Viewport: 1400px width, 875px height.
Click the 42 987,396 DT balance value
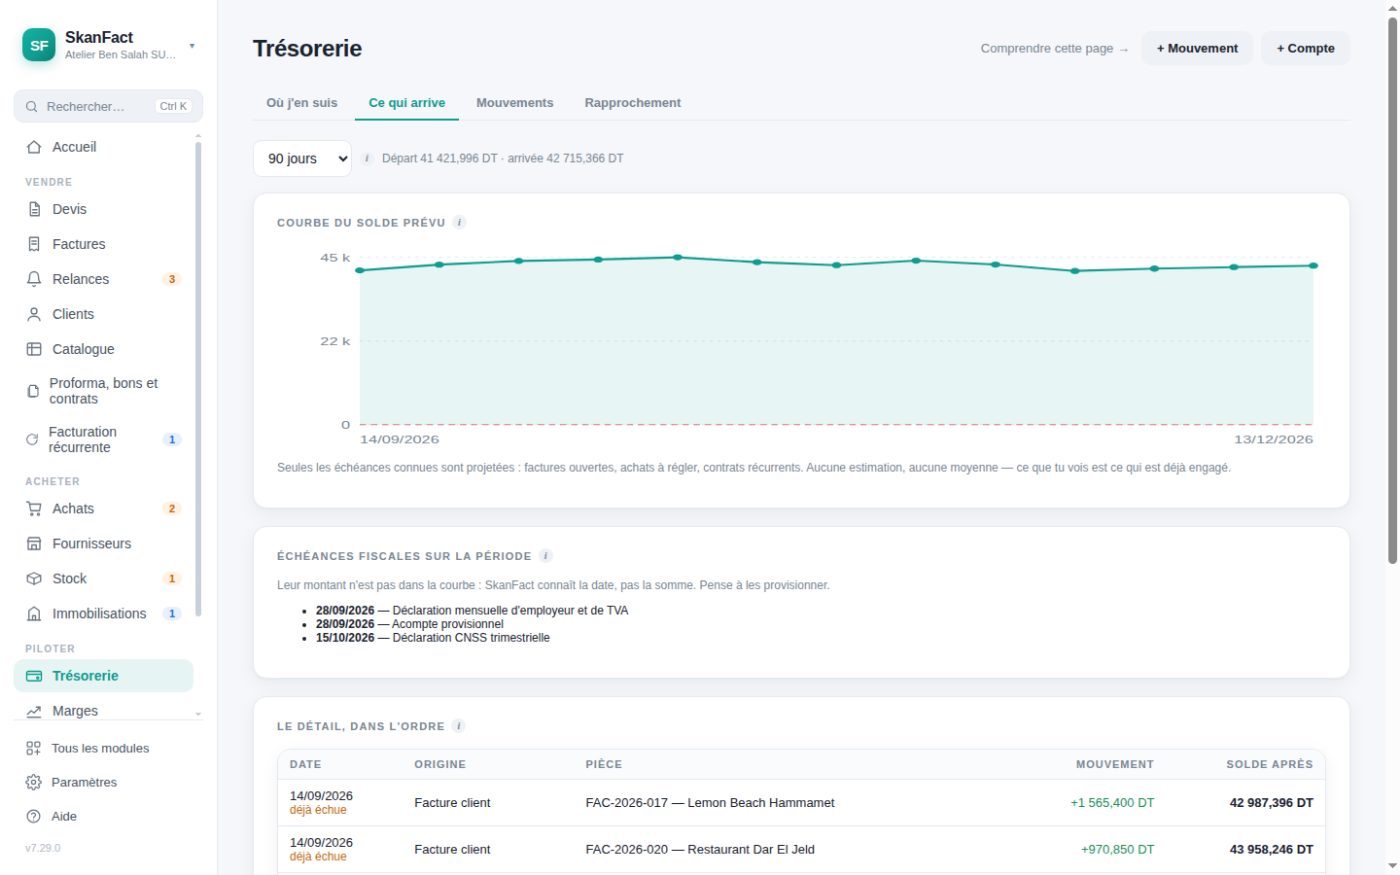[1271, 803]
